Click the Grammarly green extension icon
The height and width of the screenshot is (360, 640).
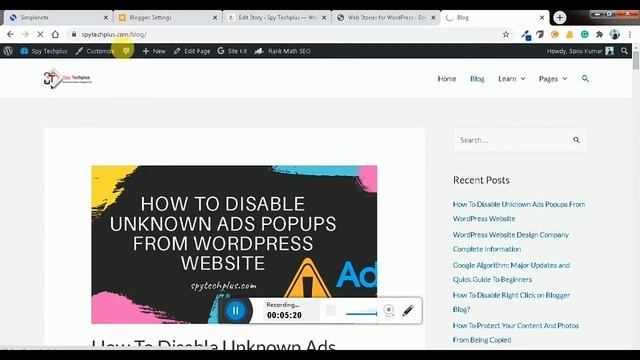pos(584,35)
